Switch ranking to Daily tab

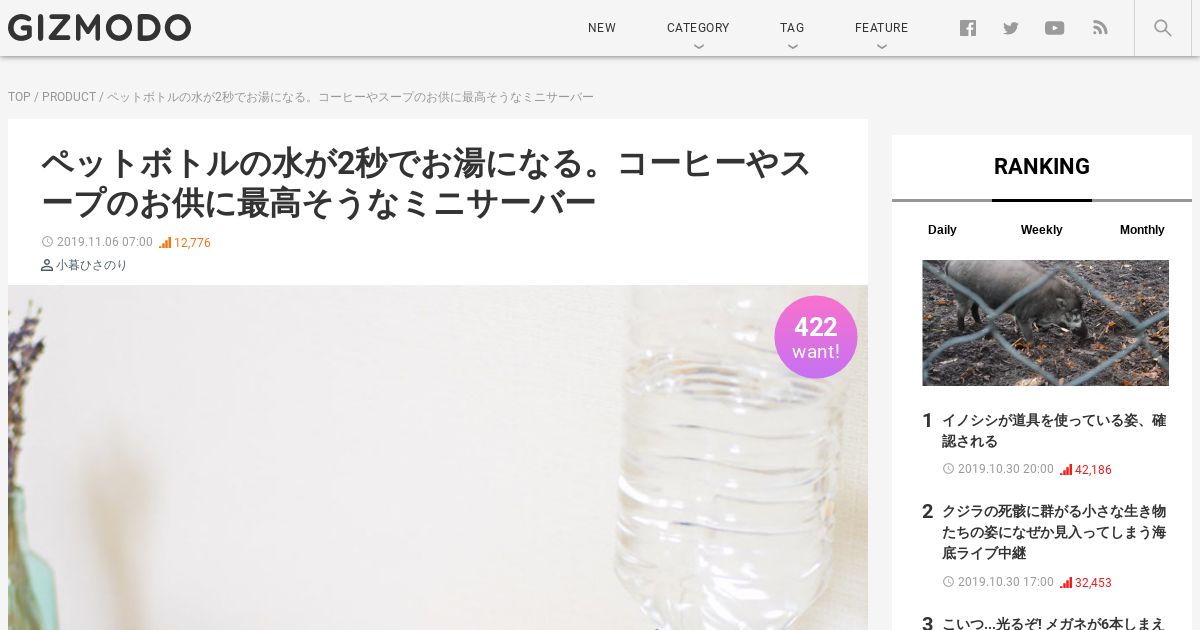tap(942, 230)
